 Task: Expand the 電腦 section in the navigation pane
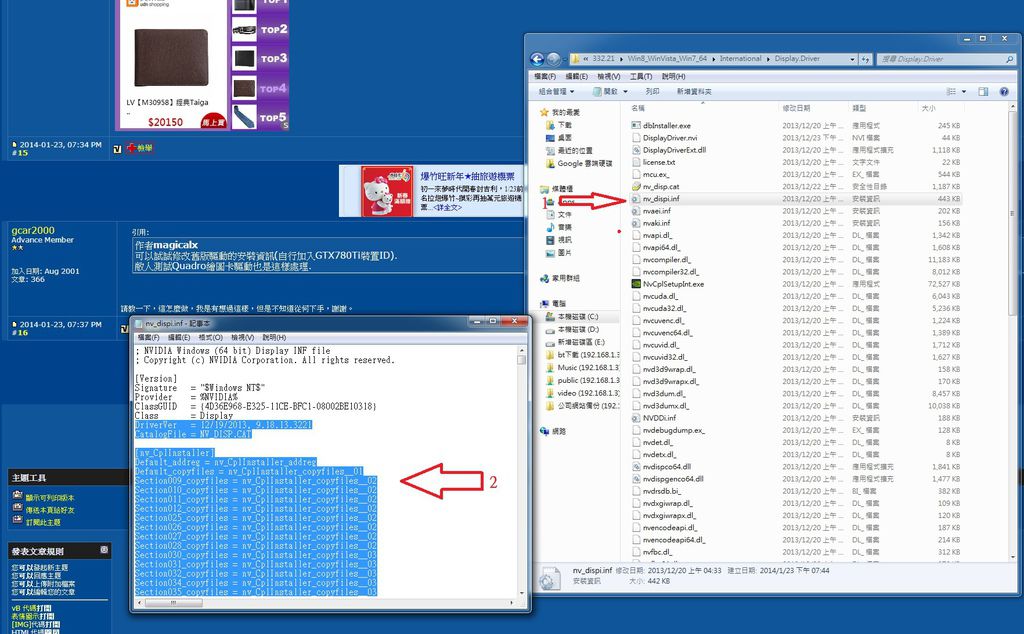coord(552,304)
